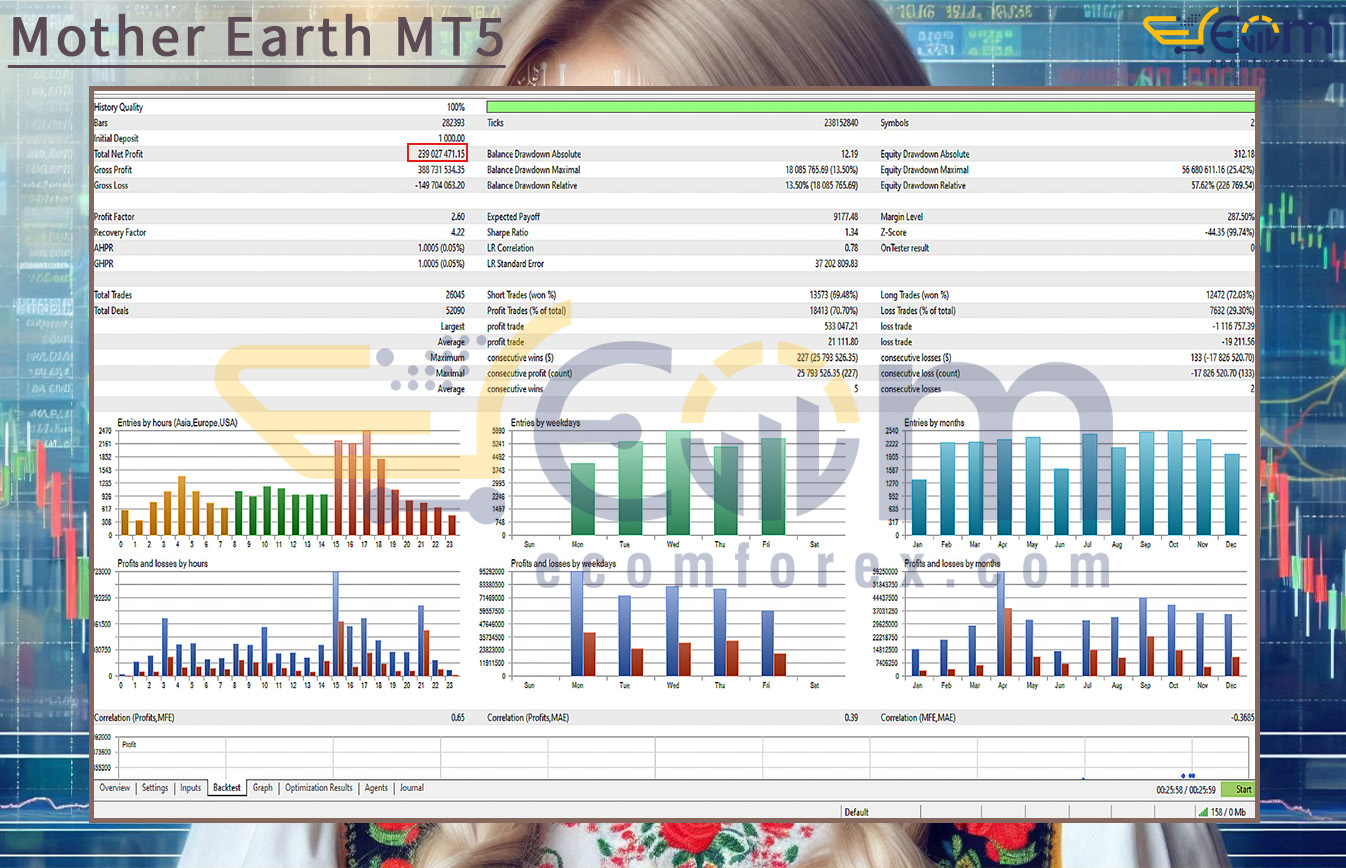
Task: Click the largest loss trade value -1 116 757.39
Action: click(x=1231, y=326)
